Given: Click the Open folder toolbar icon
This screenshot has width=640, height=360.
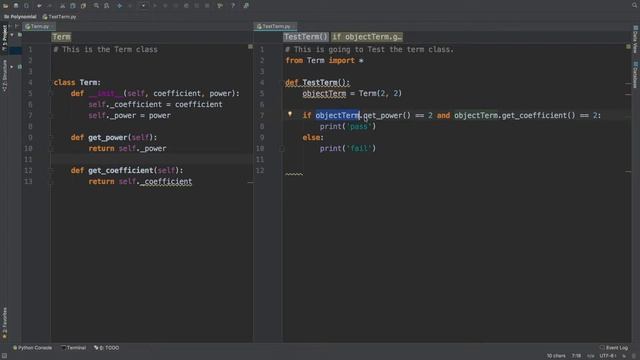Looking at the screenshot, I should (x=5, y=6).
